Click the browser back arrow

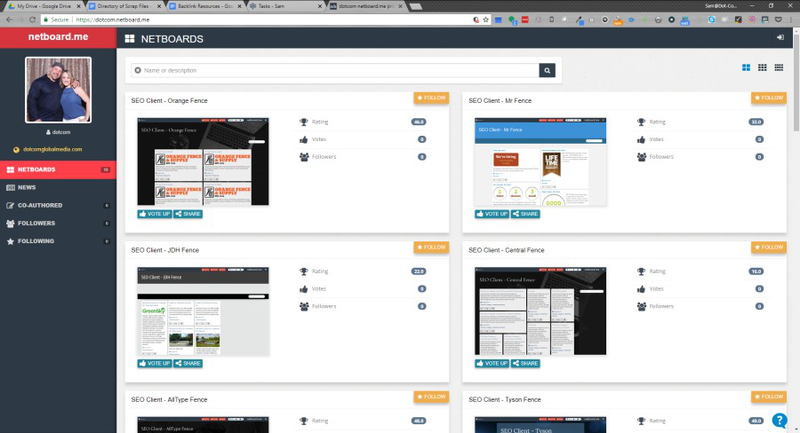coord(8,18)
